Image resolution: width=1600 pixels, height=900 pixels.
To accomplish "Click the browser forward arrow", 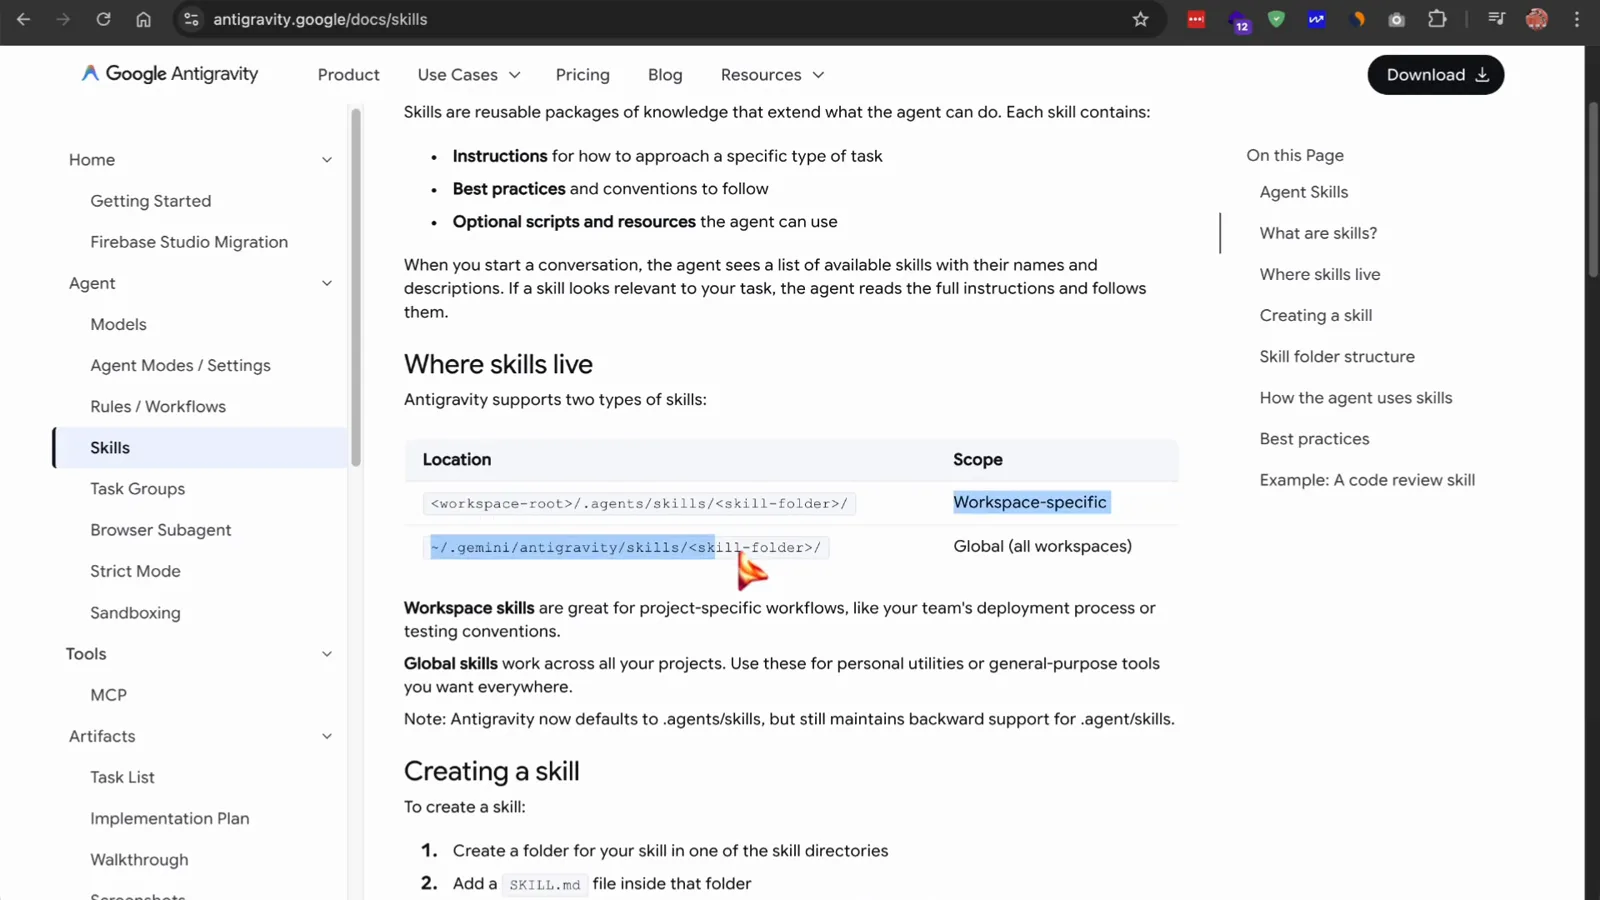I will pos(63,19).
